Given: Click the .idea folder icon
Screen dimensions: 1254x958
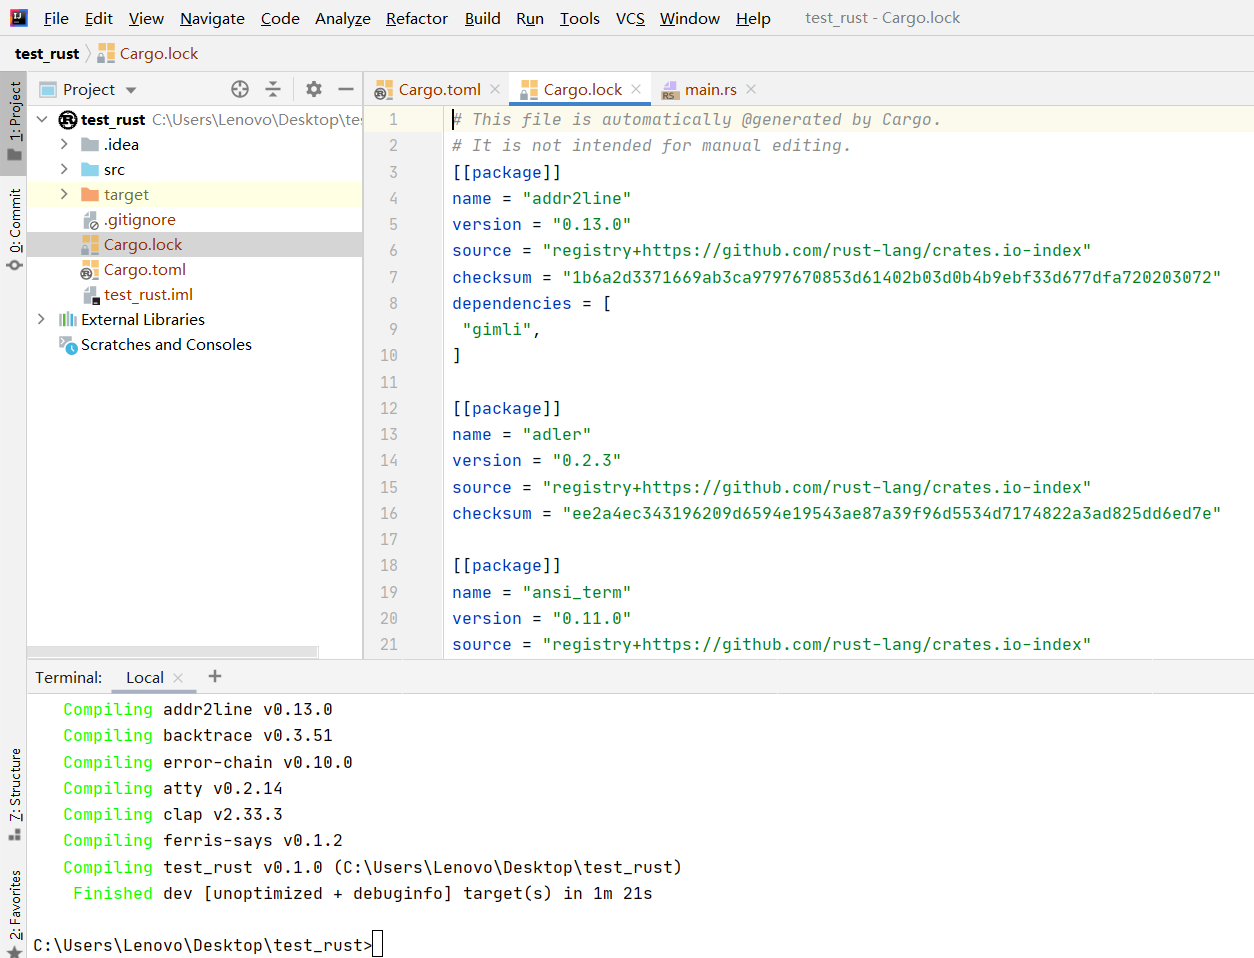Looking at the screenshot, I should 90,144.
